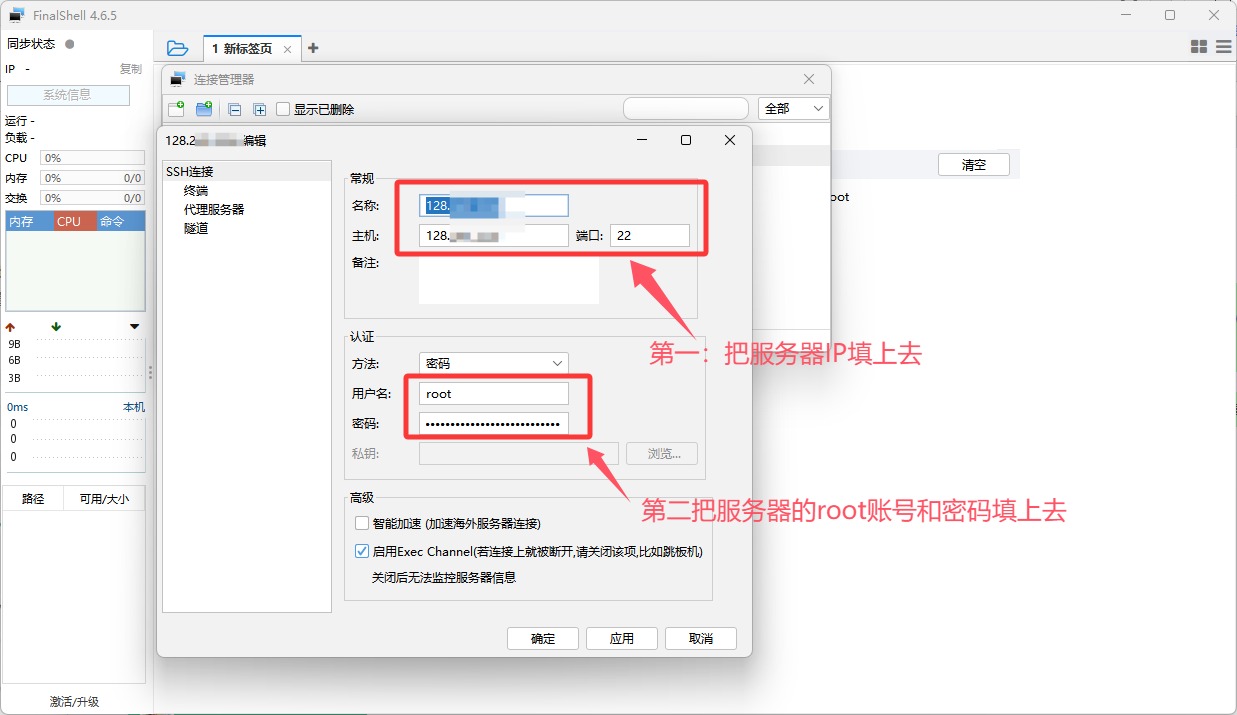Click the 备注 notes text area
The width and height of the screenshot is (1237, 715).
click(508, 280)
